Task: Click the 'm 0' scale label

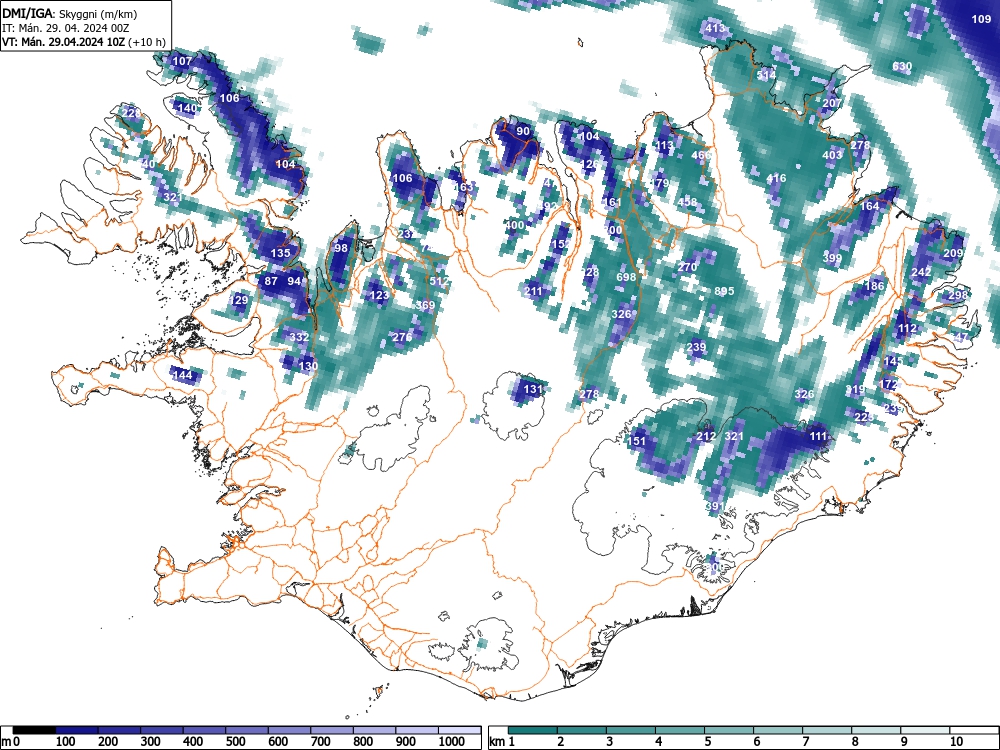Action: tap(11, 742)
